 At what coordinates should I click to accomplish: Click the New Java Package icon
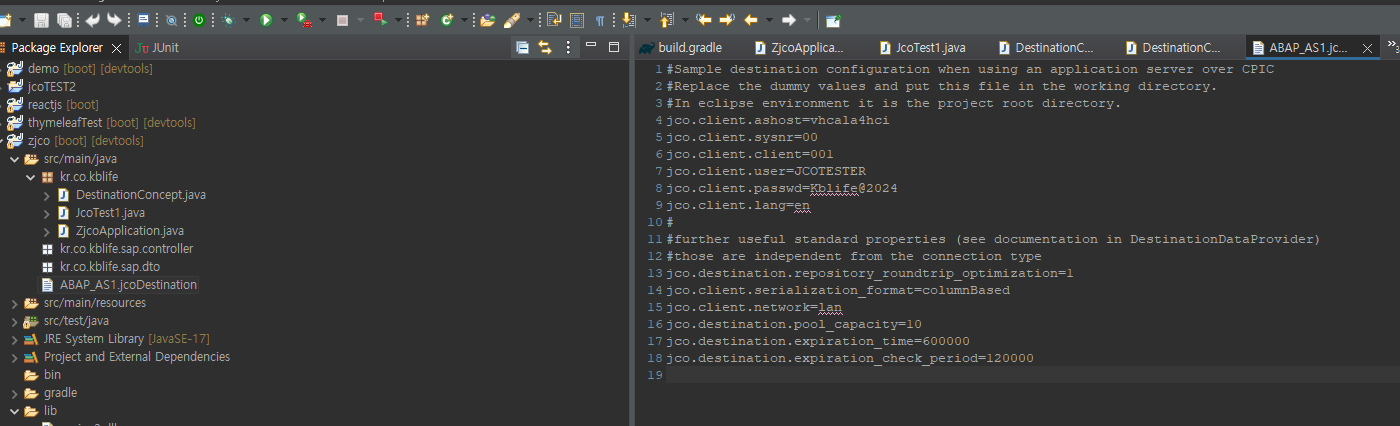pos(422,20)
